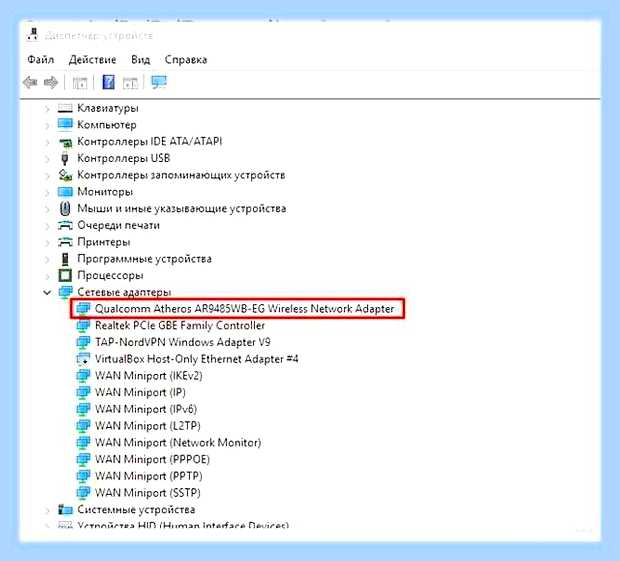Expand the Контроллеры USB category

(x=47, y=159)
